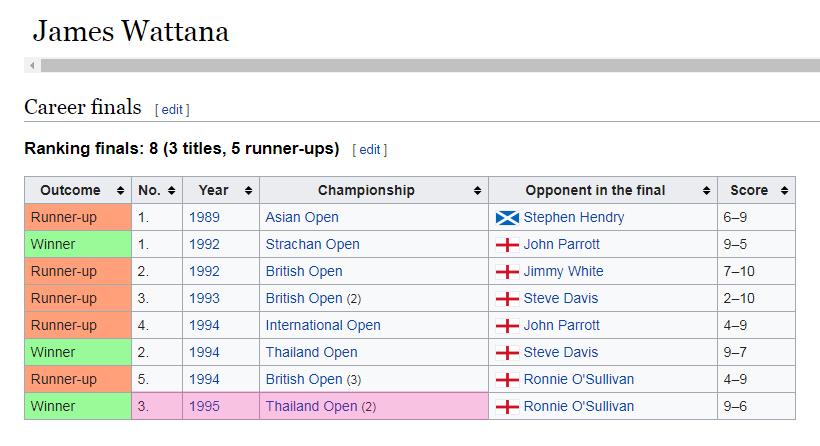Click left arrow of horizontal scrollbar
The image size is (820, 446).
coord(32,65)
